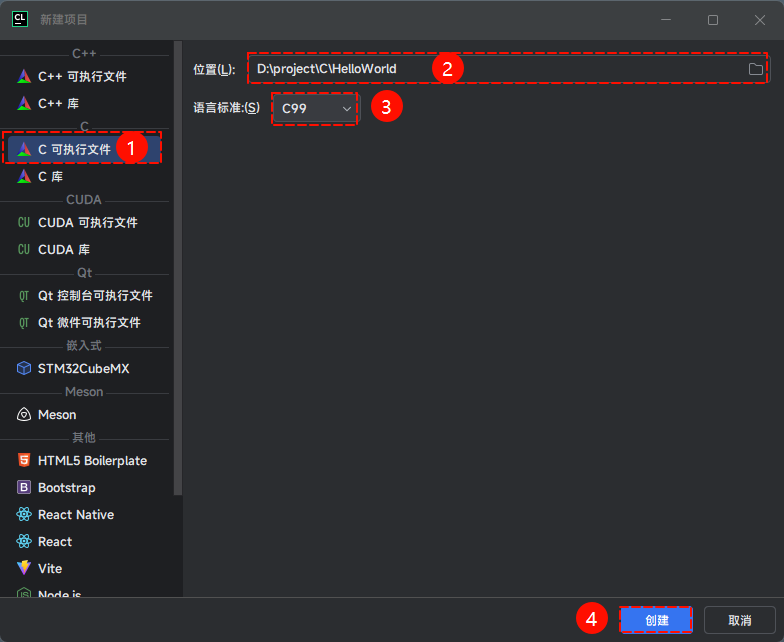The height and width of the screenshot is (642, 784).
Task: Click the browse folder icon in location field
Action: coord(755,69)
